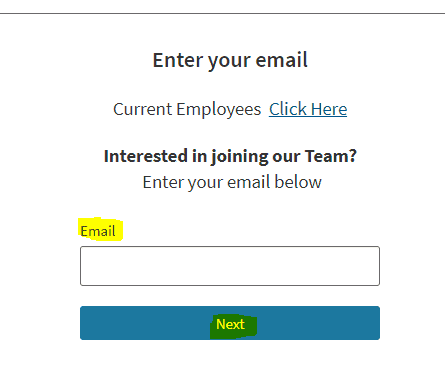Select the highlighted Email label
This screenshot has height=368, width=445.
[x=98, y=231]
